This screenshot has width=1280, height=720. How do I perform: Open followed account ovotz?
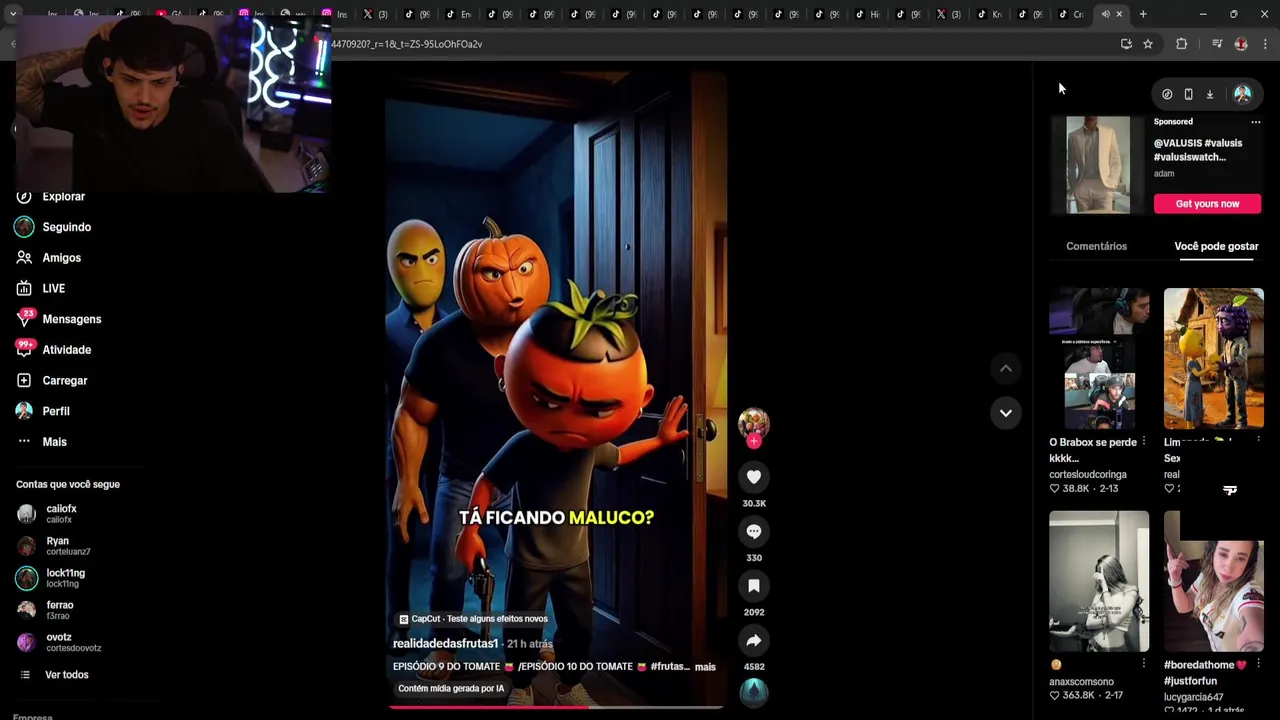[60, 642]
